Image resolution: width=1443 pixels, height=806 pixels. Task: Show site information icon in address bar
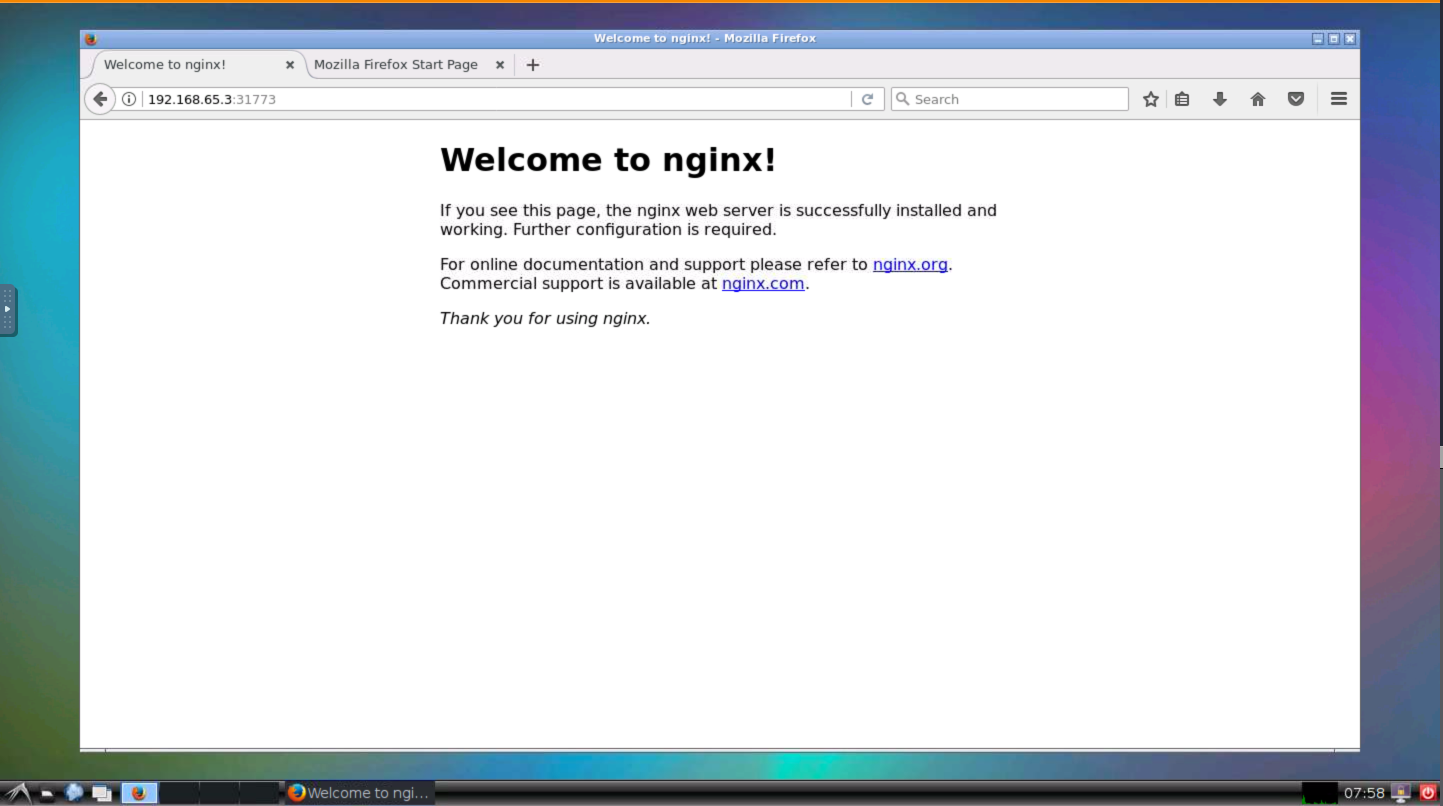129,99
